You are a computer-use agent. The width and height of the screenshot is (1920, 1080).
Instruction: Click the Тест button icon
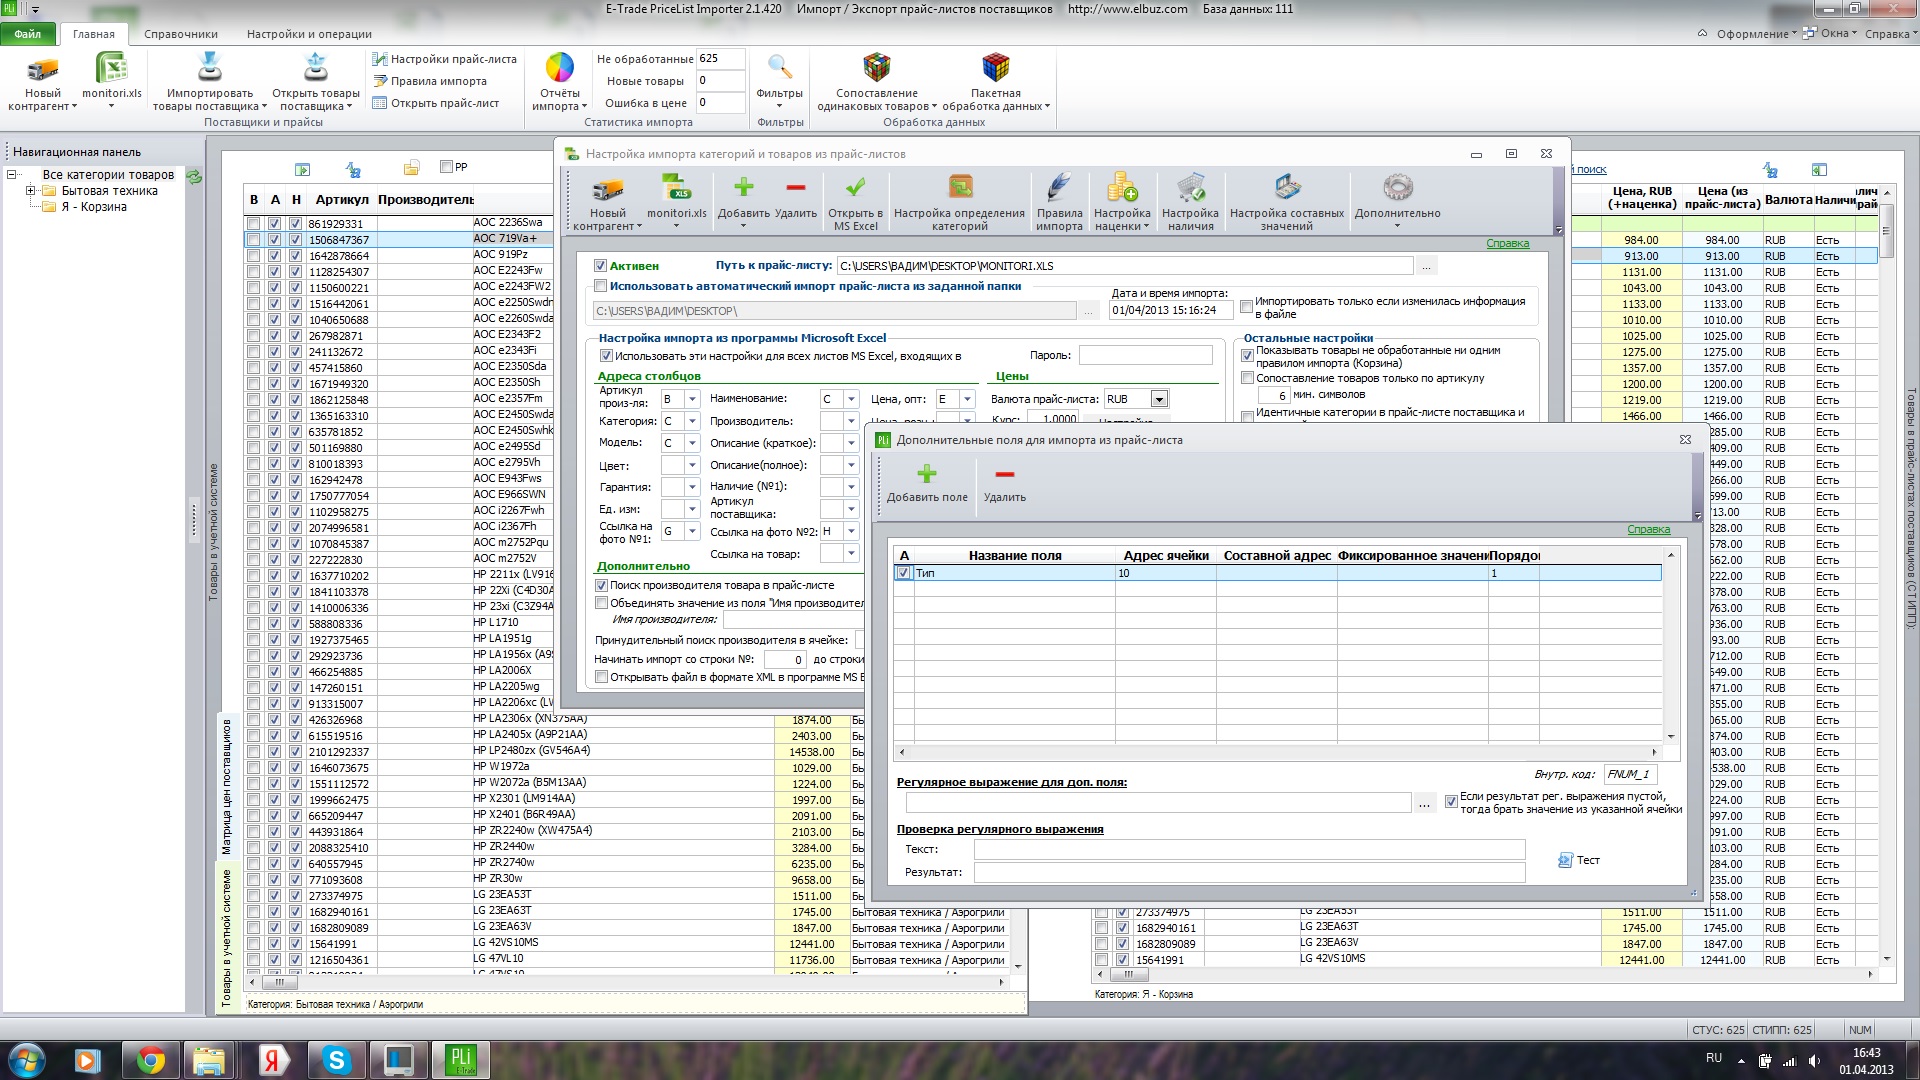pos(1565,860)
